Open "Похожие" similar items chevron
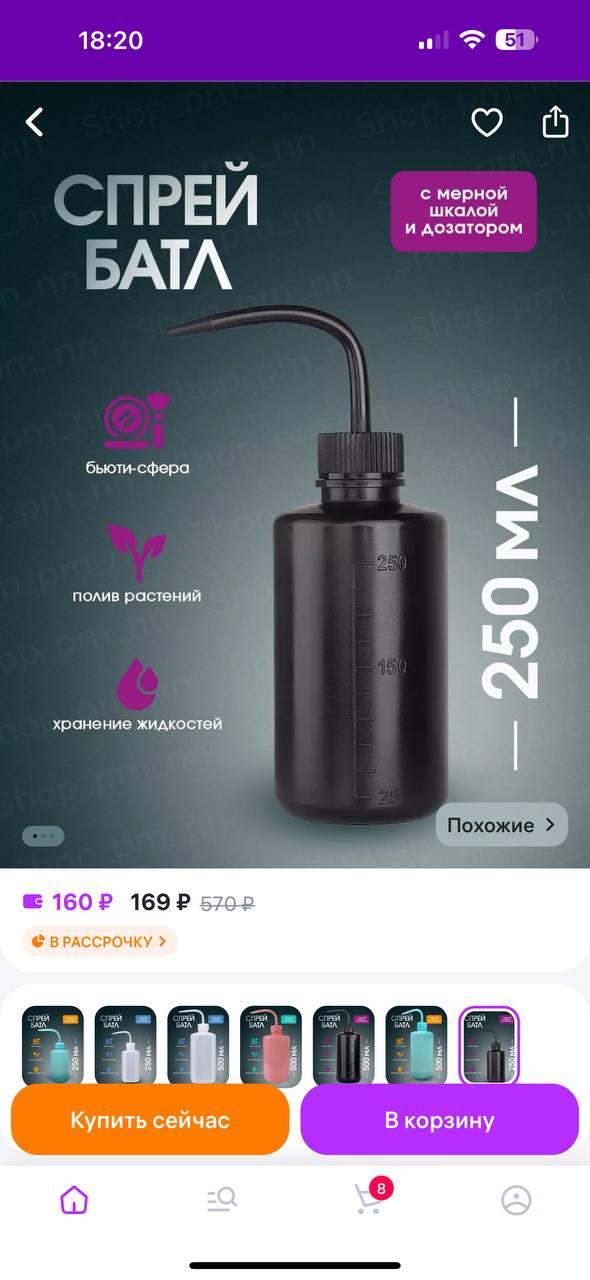This screenshot has width=590, height=1280. tap(501, 825)
